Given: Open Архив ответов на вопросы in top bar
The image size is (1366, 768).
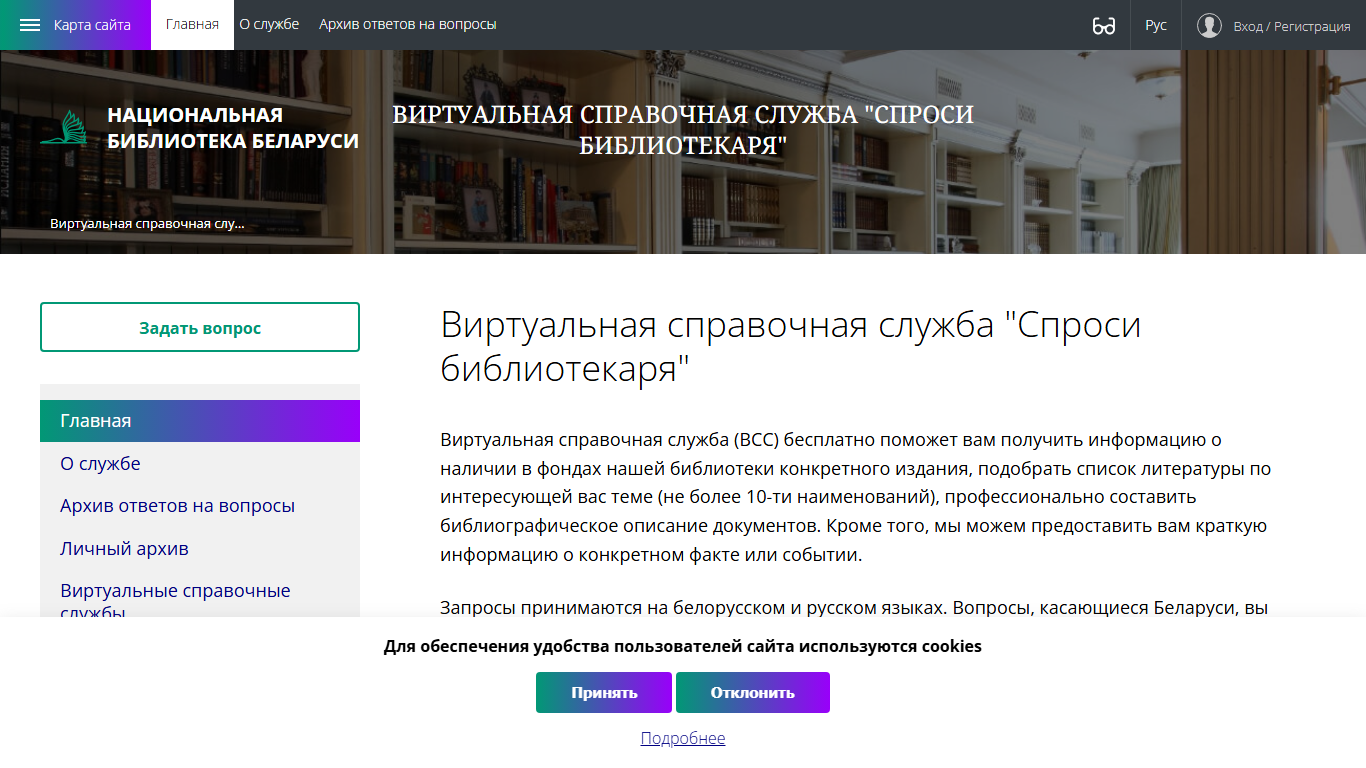Looking at the screenshot, I should click(x=408, y=24).
